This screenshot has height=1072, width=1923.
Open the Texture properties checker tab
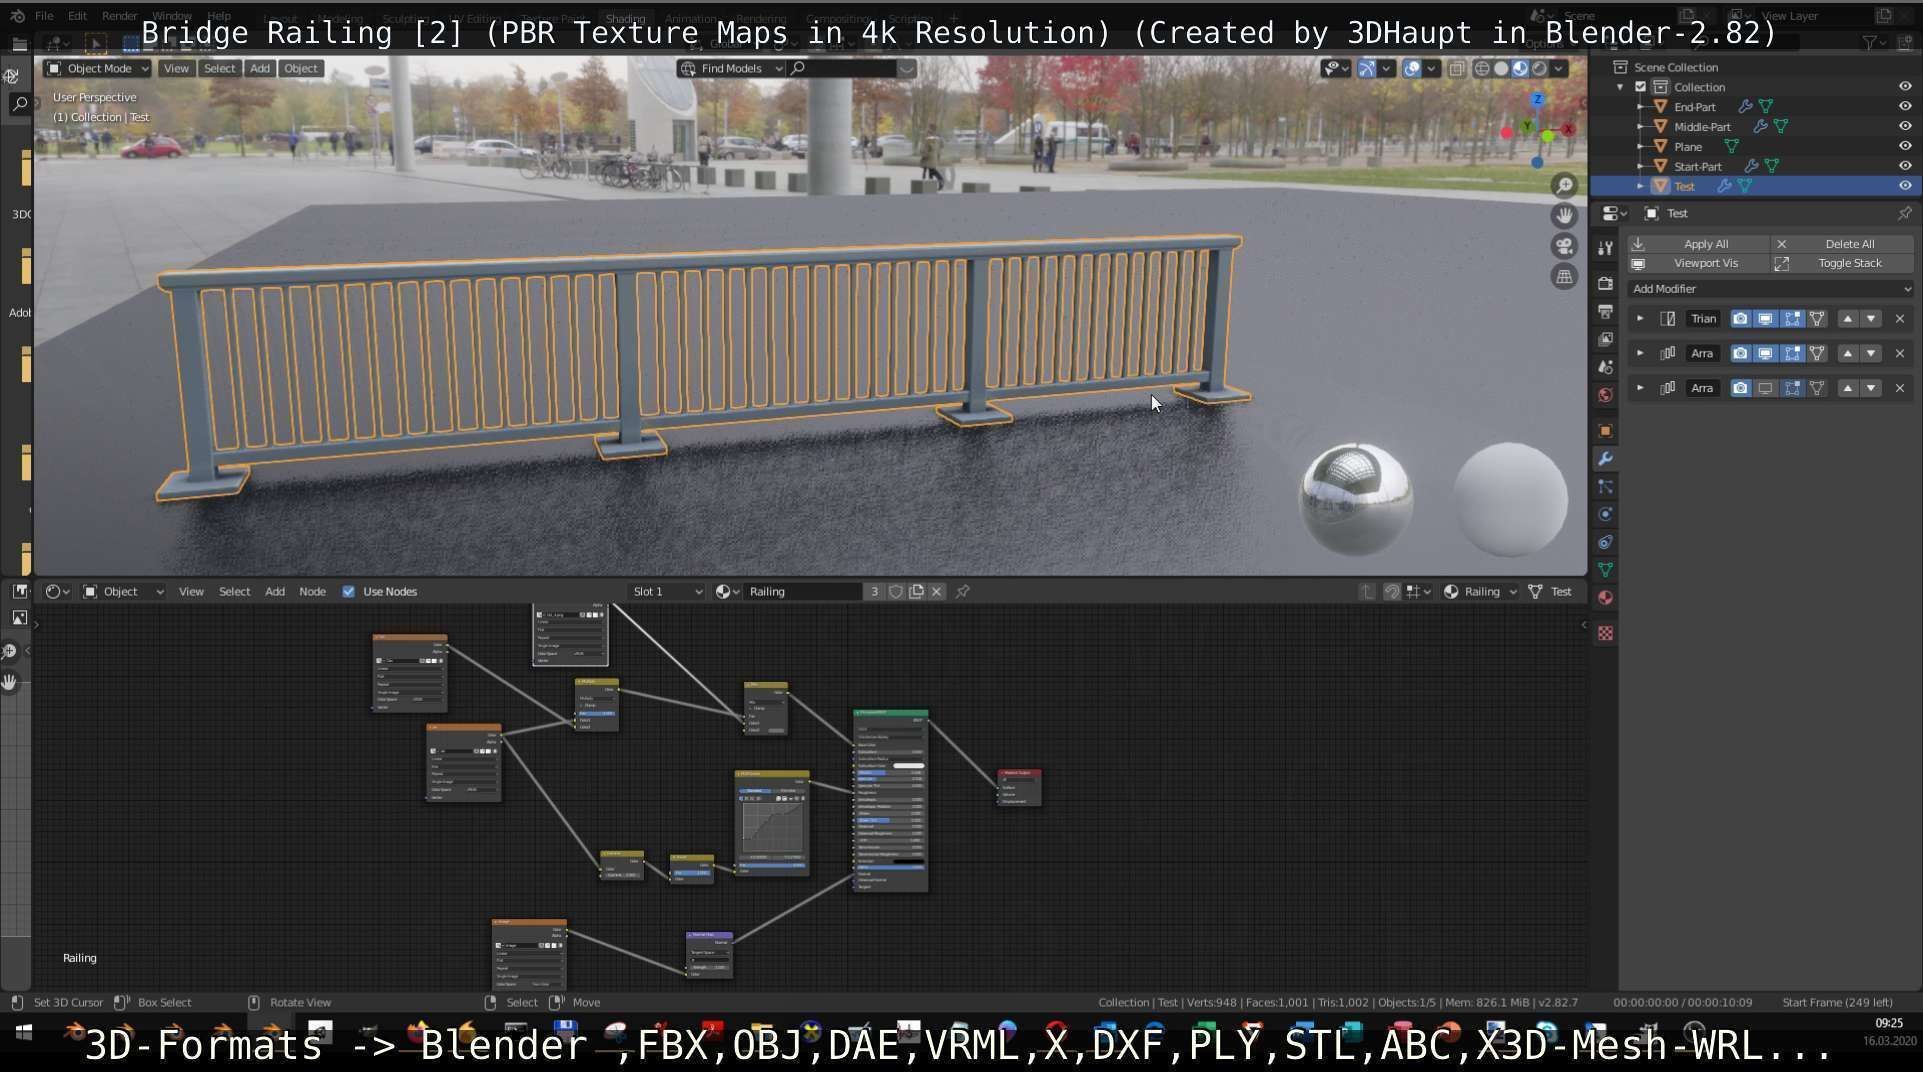pyautogui.click(x=1605, y=634)
